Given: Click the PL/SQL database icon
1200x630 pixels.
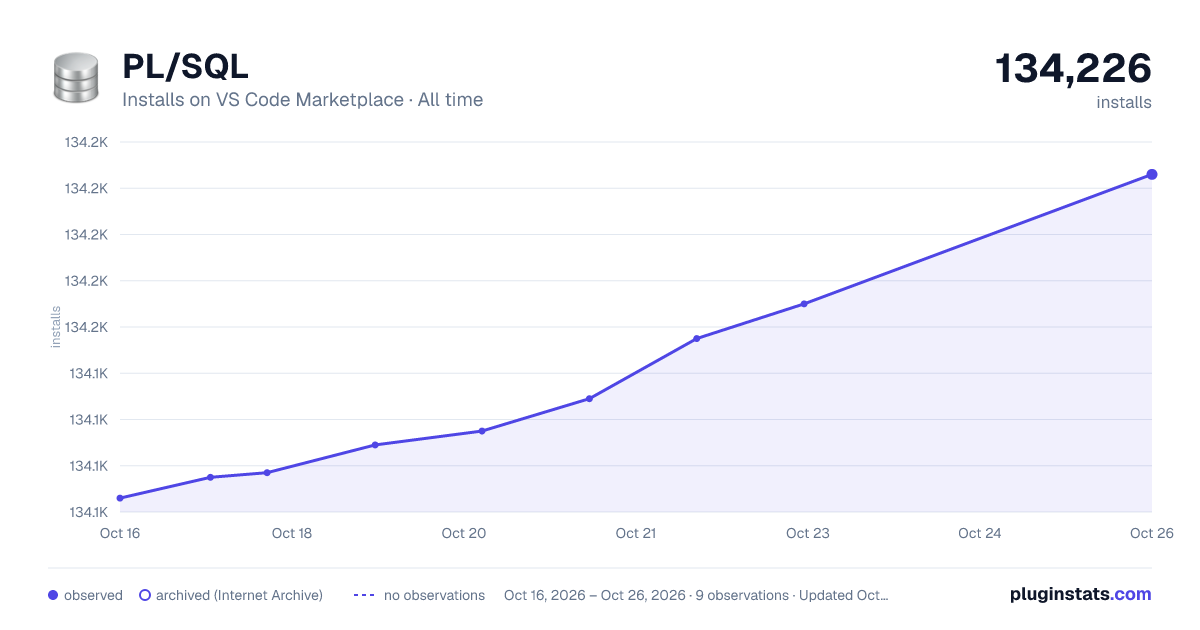Looking at the screenshot, I should click(74, 77).
